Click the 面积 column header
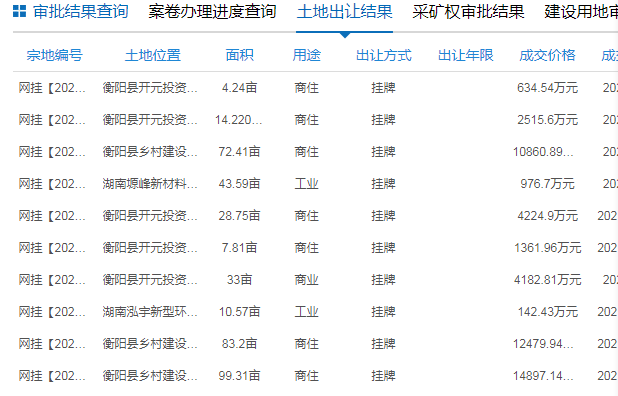618x396 pixels. pyautogui.click(x=239, y=55)
